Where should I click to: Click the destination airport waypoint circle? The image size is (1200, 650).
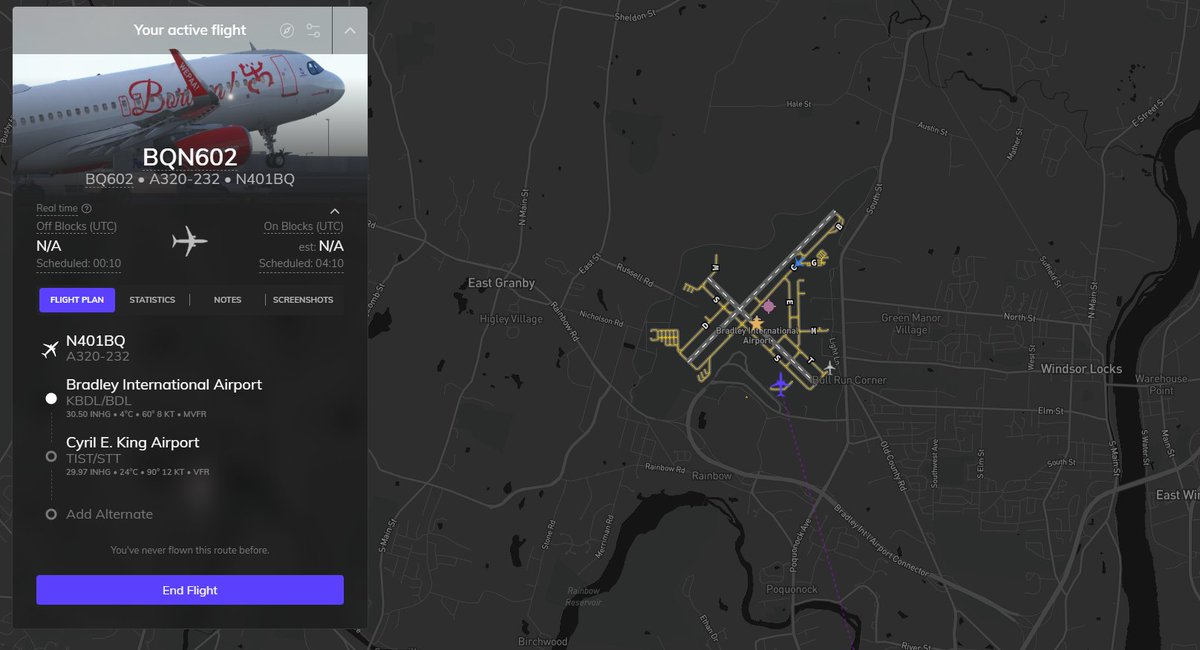click(51, 456)
